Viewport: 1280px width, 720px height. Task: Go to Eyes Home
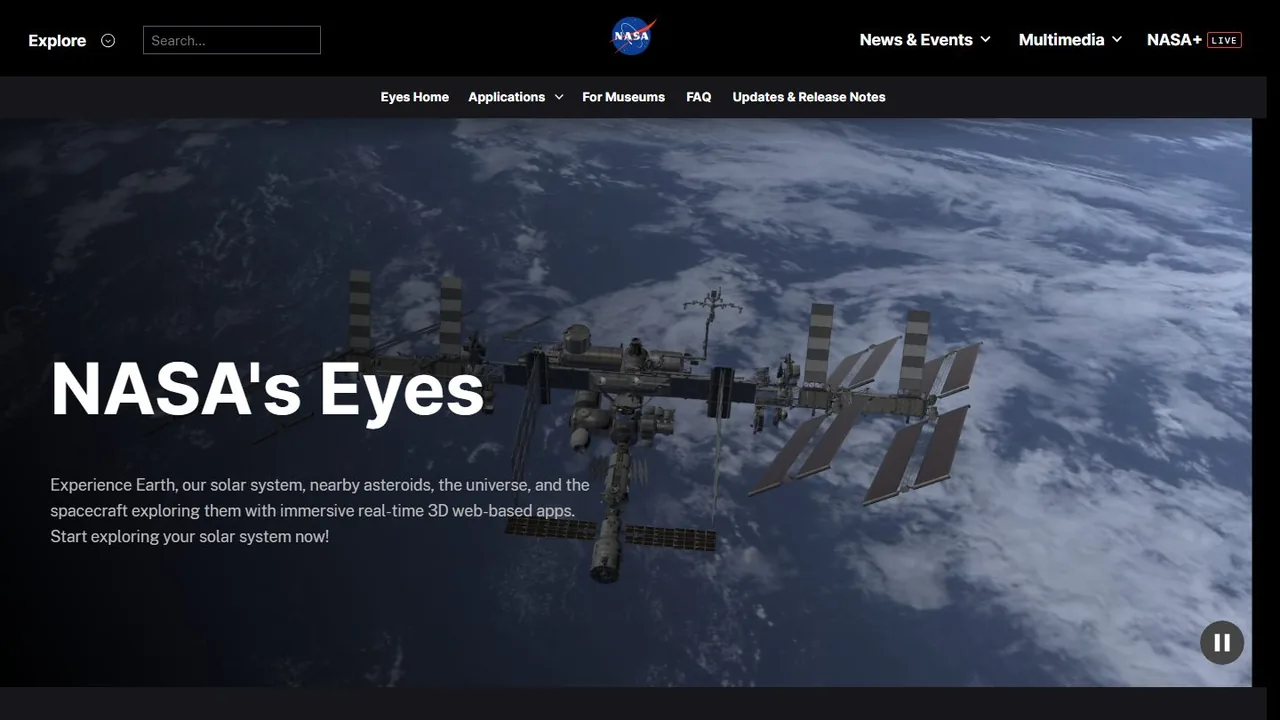click(x=415, y=97)
